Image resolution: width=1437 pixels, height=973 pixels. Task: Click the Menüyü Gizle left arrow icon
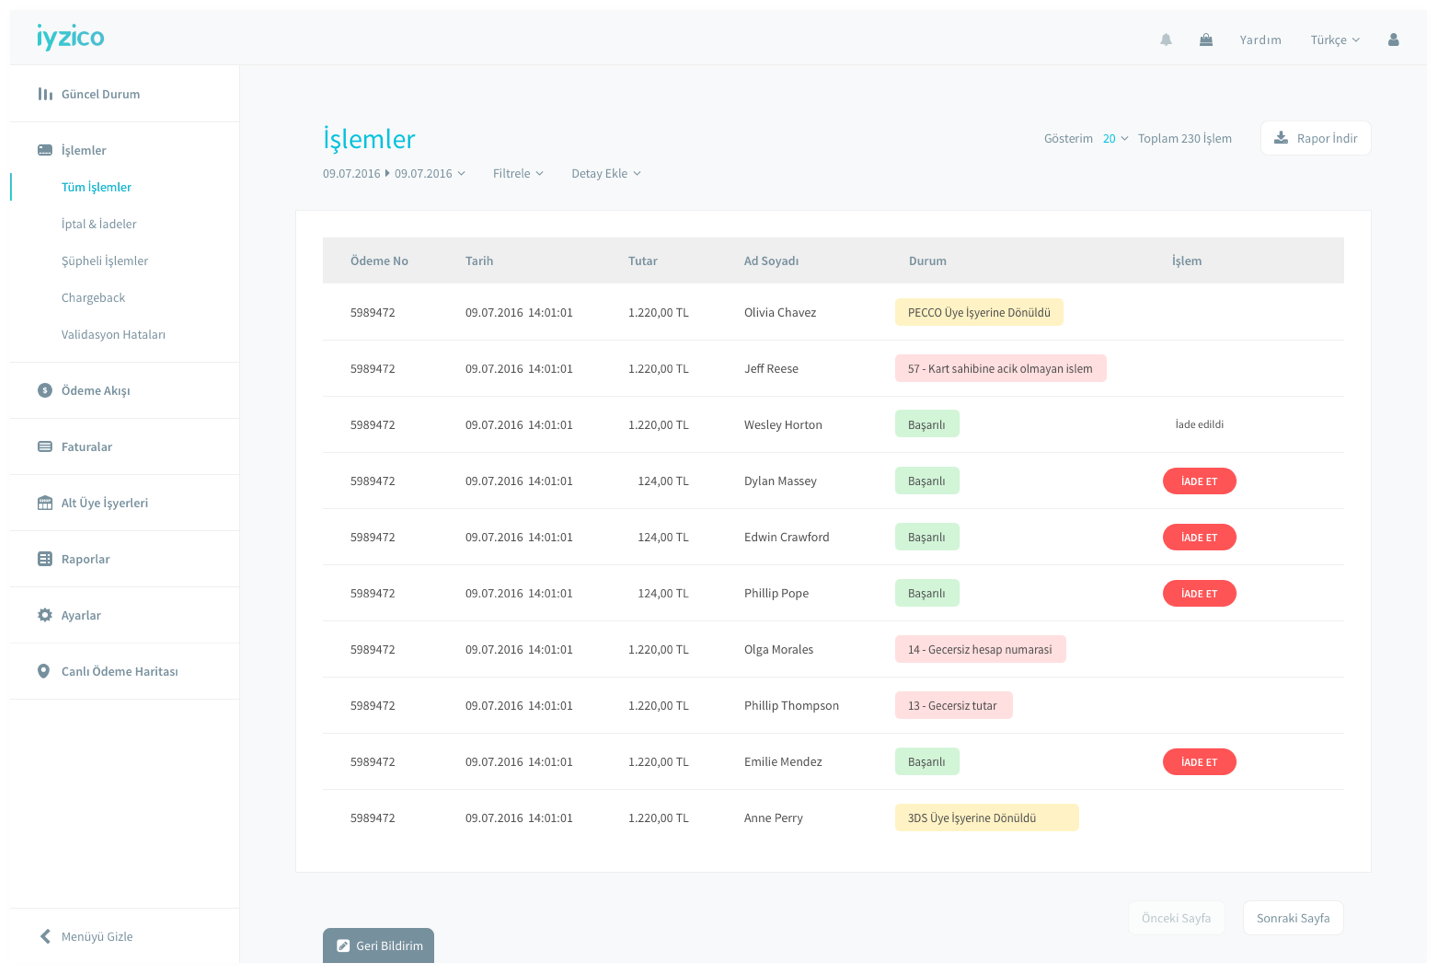(45, 936)
